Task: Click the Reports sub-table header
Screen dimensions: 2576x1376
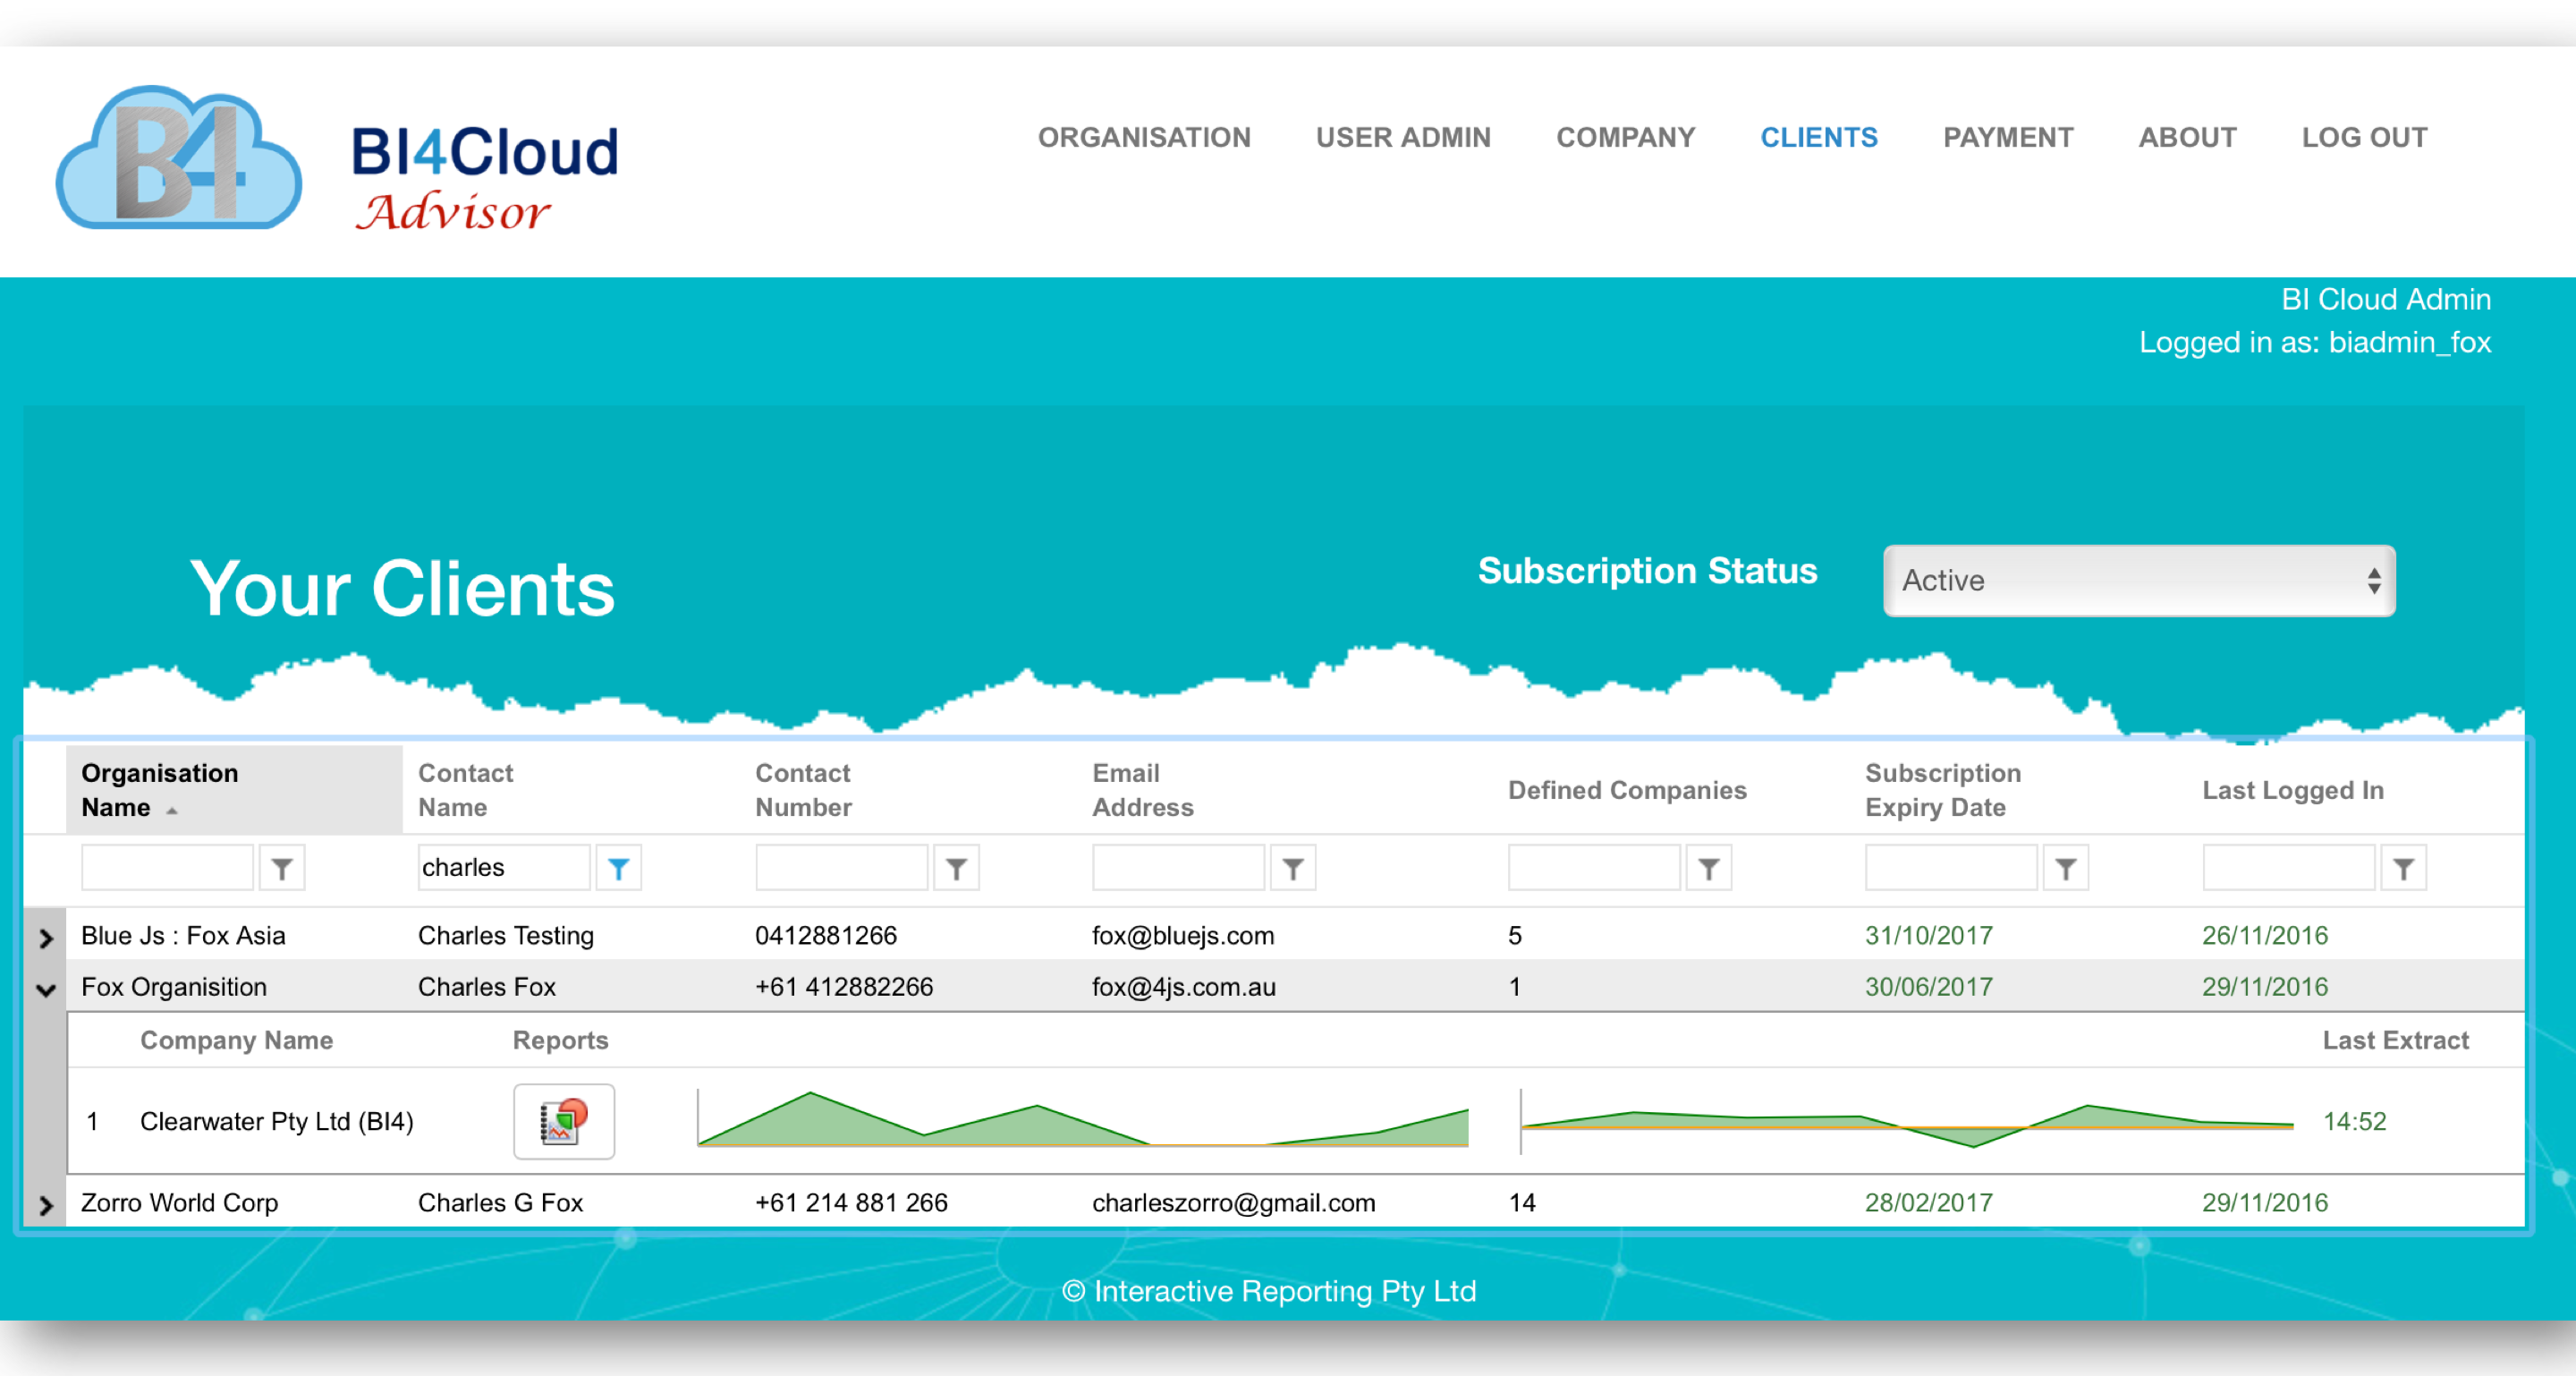Action: pos(561,1041)
